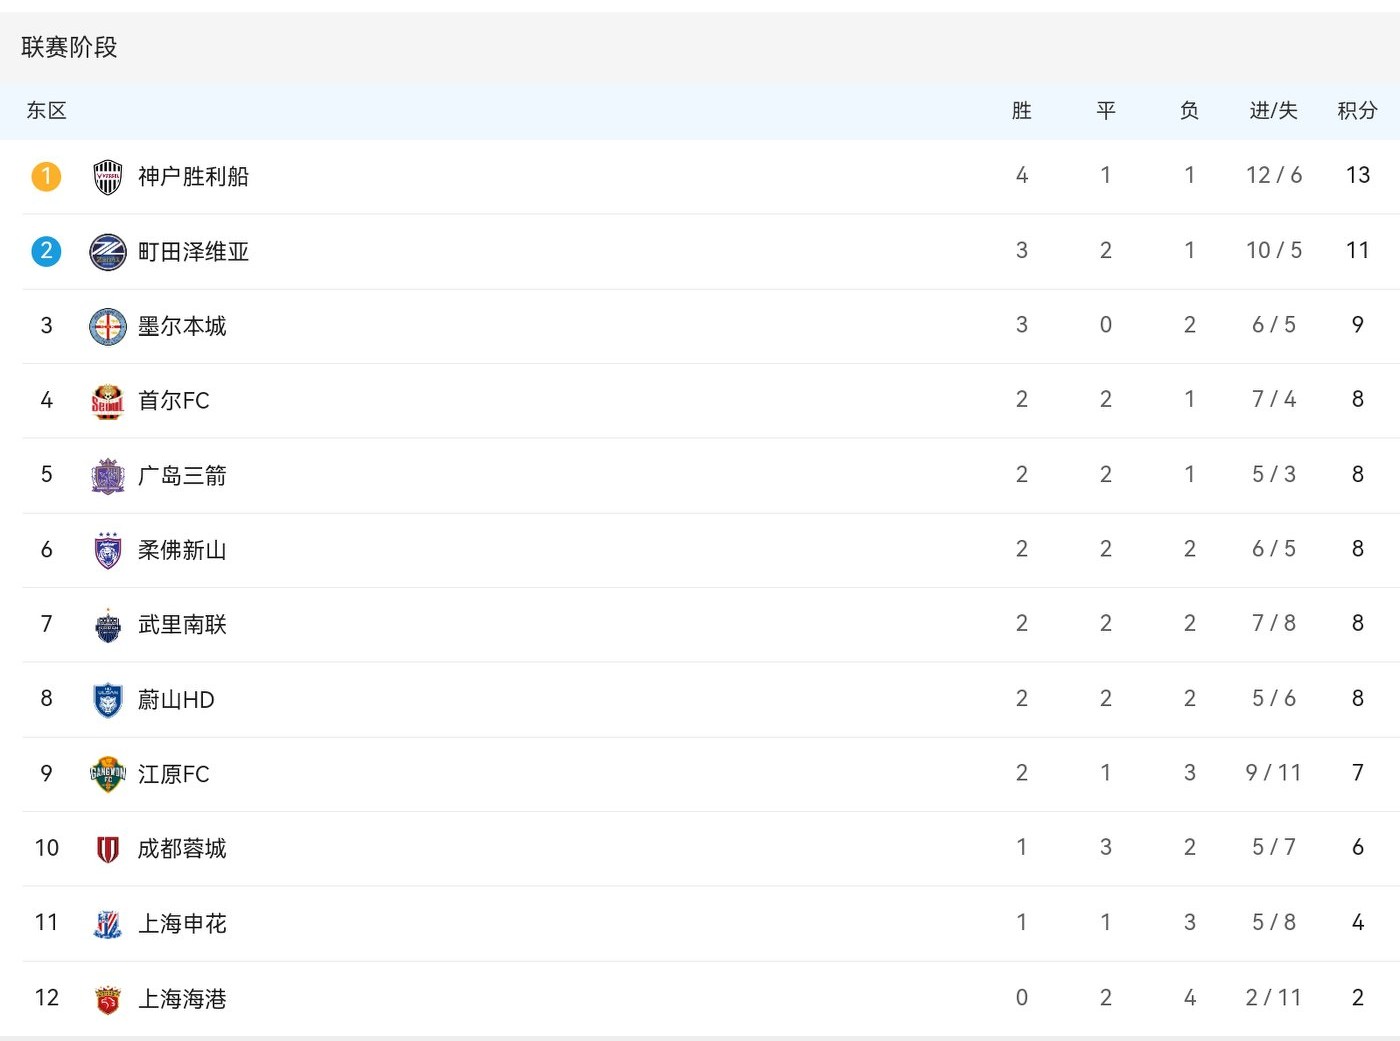Open the 神户胜利船 team name link
This screenshot has width=1400, height=1041.
click(x=193, y=177)
